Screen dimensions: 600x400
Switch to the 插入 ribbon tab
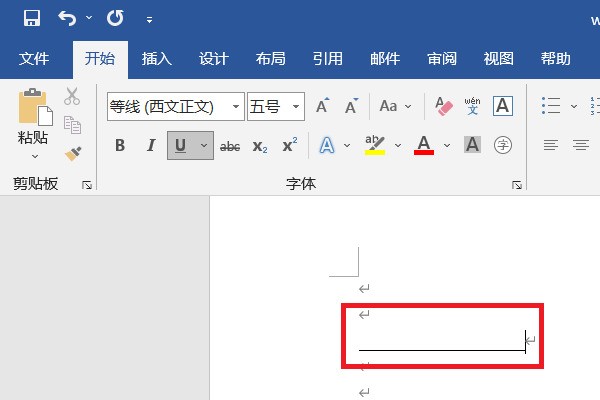(x=157, y=59)
